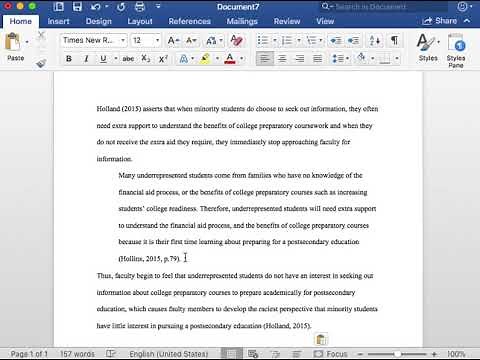Image resolution: width=480 pixels, height=360 pixels.
Task: Click the Share button
Action: pyautogui.click(x=439, y=21)
